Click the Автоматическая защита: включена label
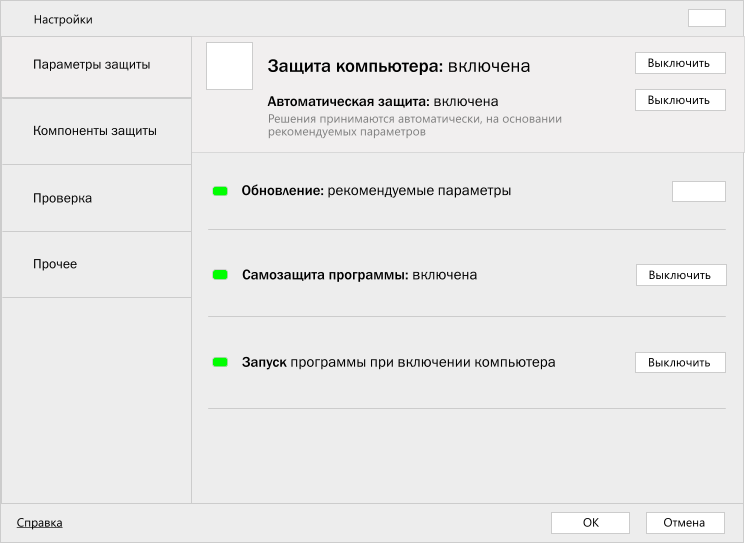The width and height of the screenshot is (745, 543). (383, 101)
